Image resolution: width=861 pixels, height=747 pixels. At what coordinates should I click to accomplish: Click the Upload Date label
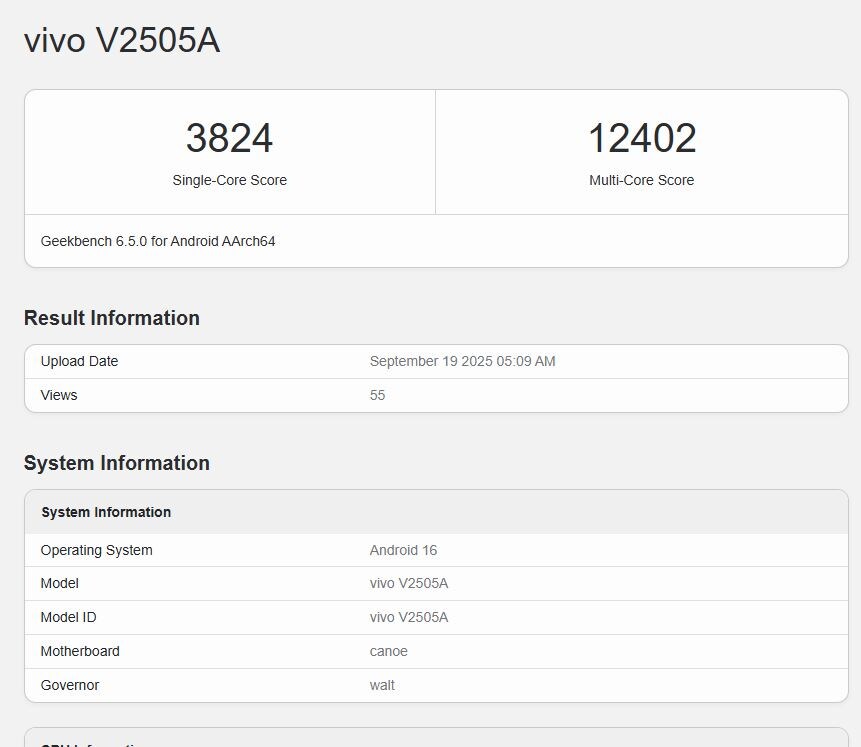(80, 361)
